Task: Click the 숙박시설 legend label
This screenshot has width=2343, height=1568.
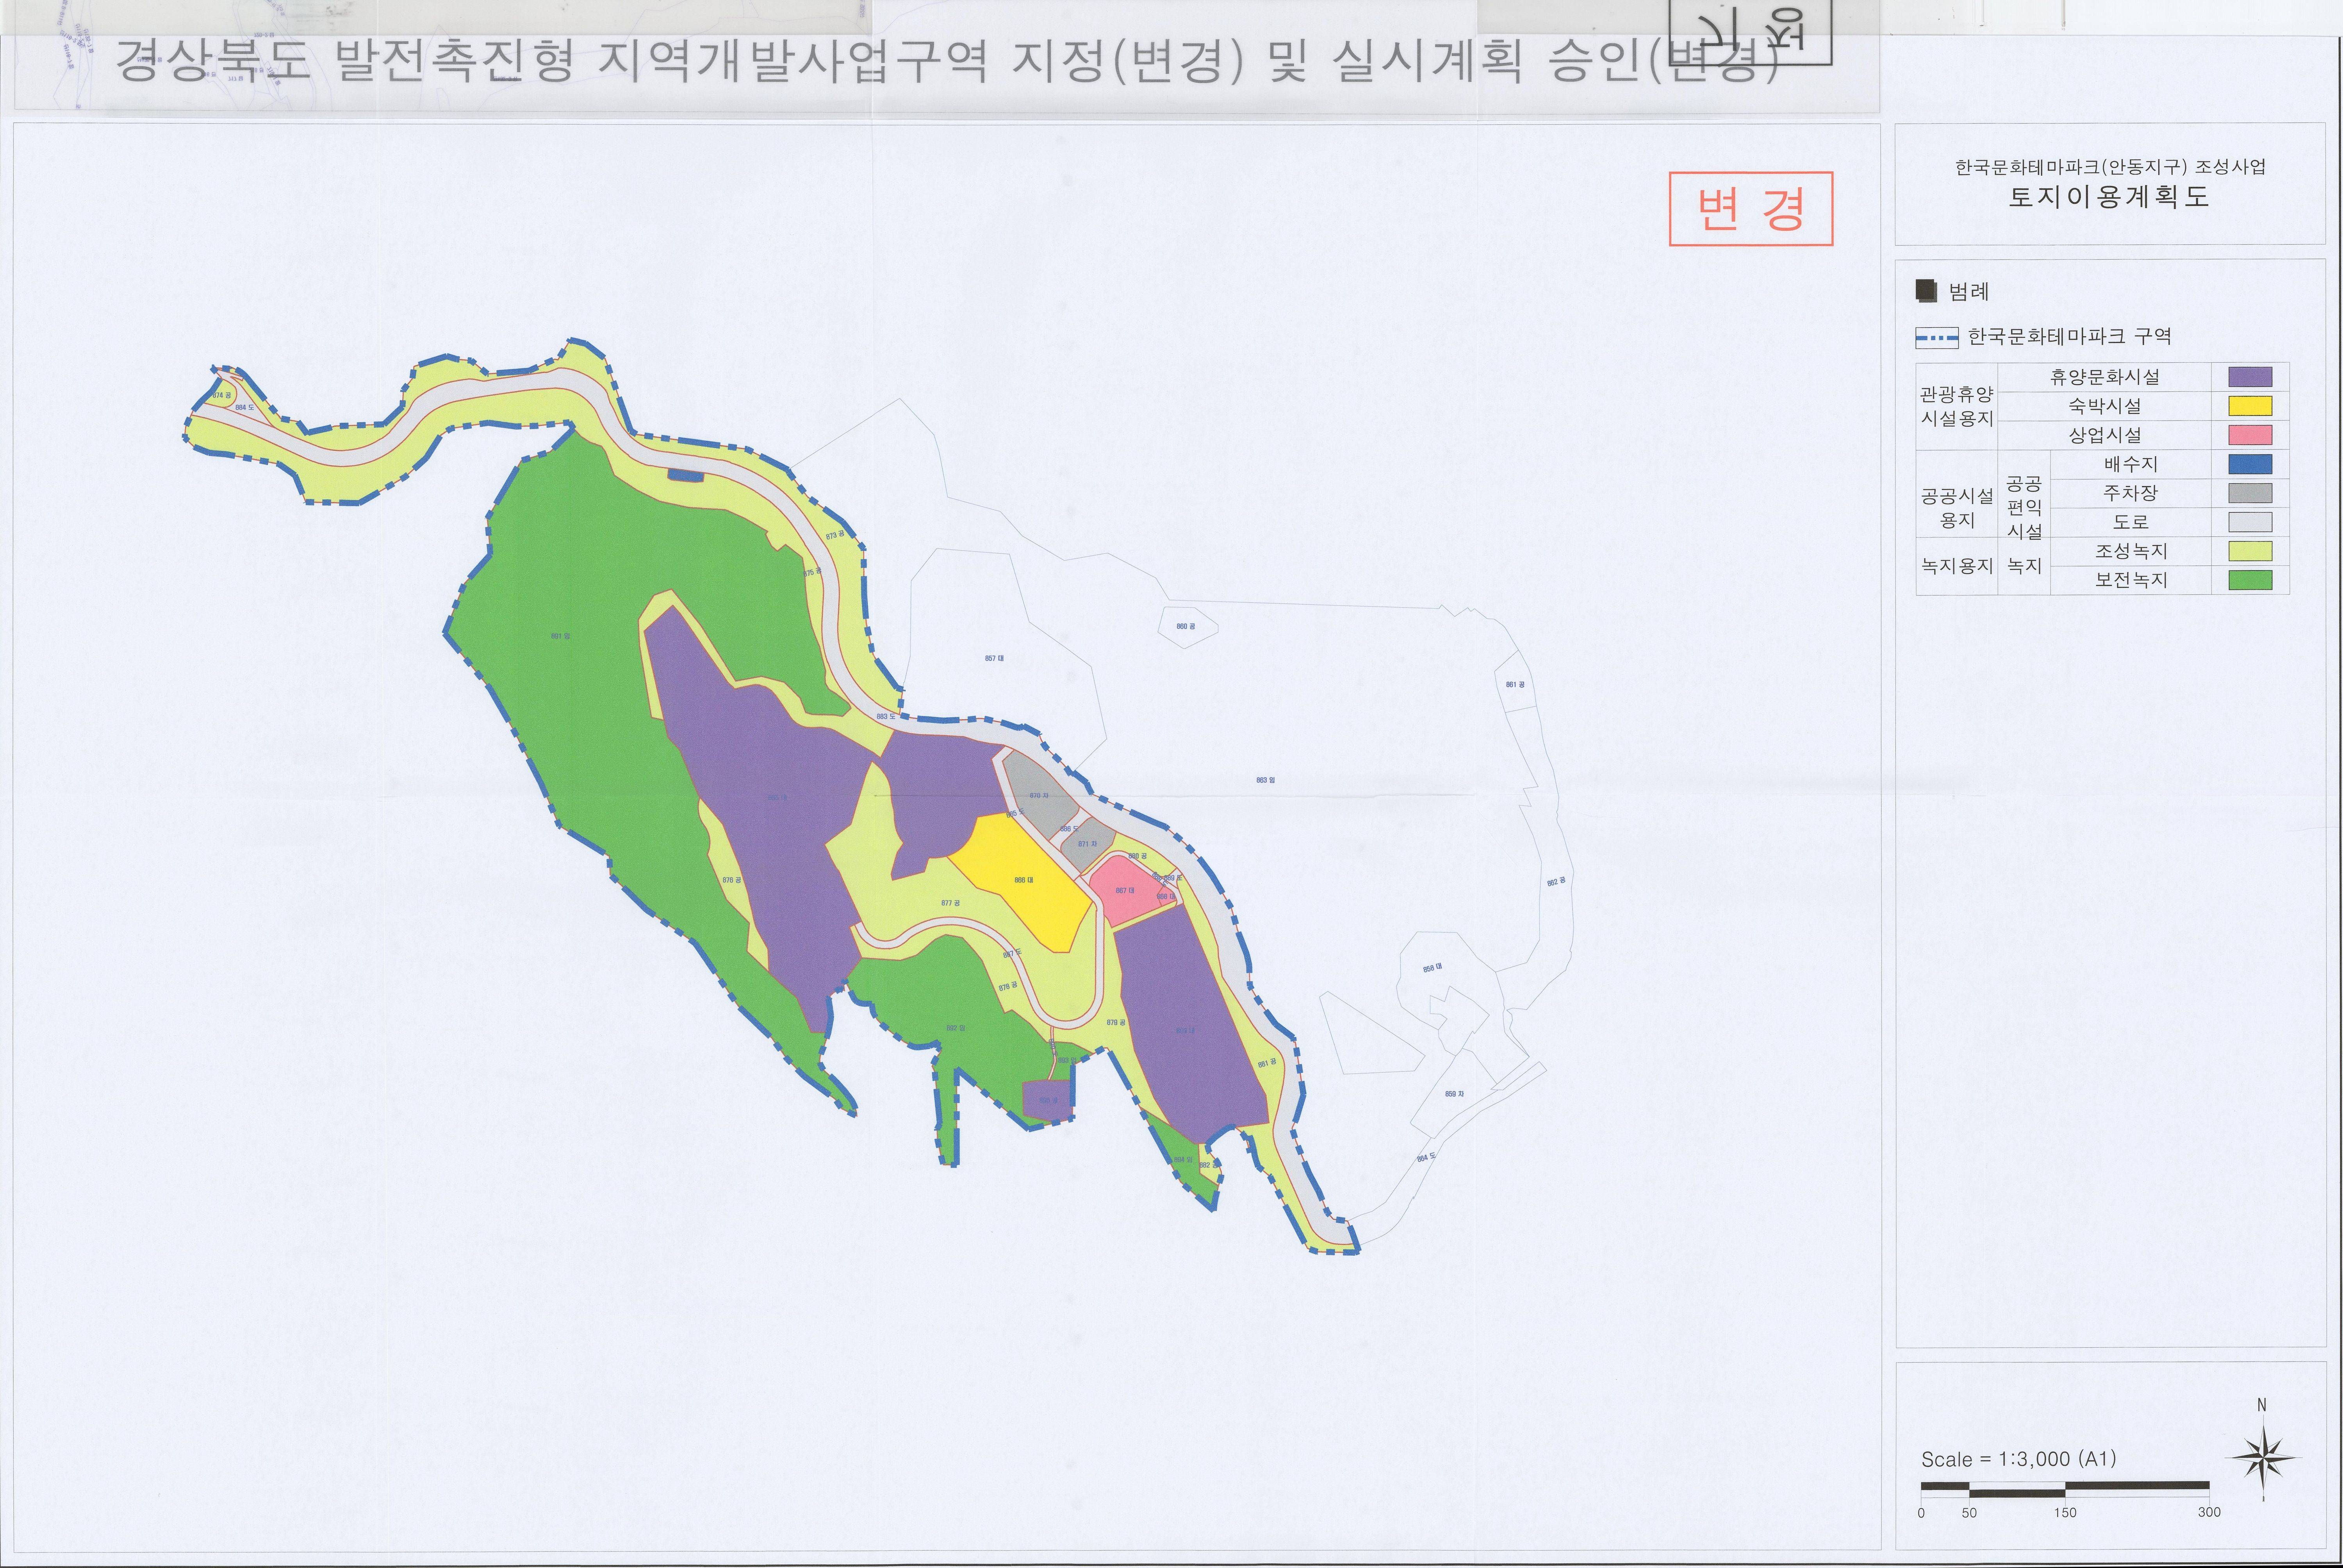Action: pyautogui.click(x=2105, y=406)
